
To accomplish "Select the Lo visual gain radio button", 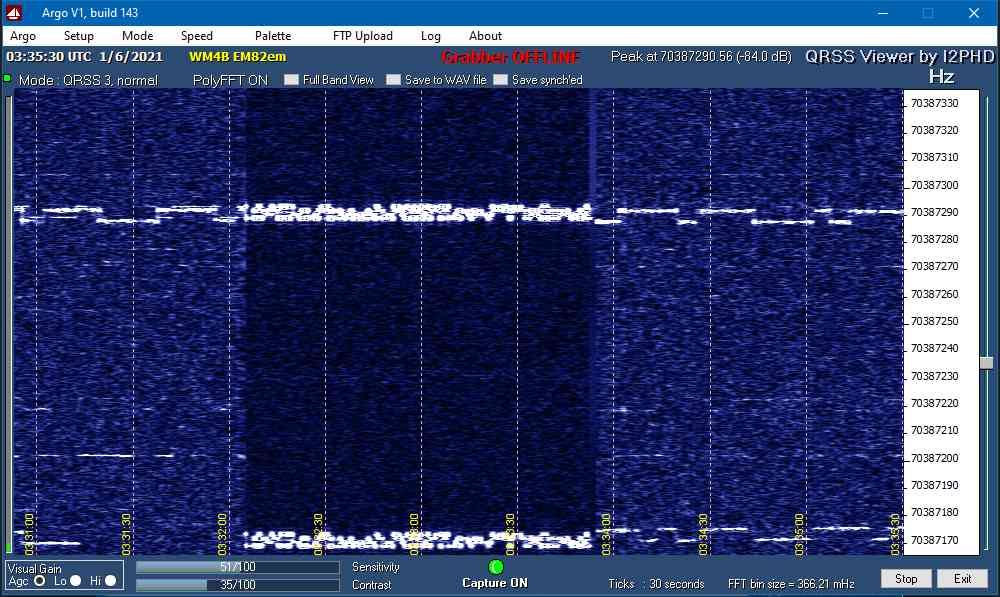I will [x=75, y=581].
